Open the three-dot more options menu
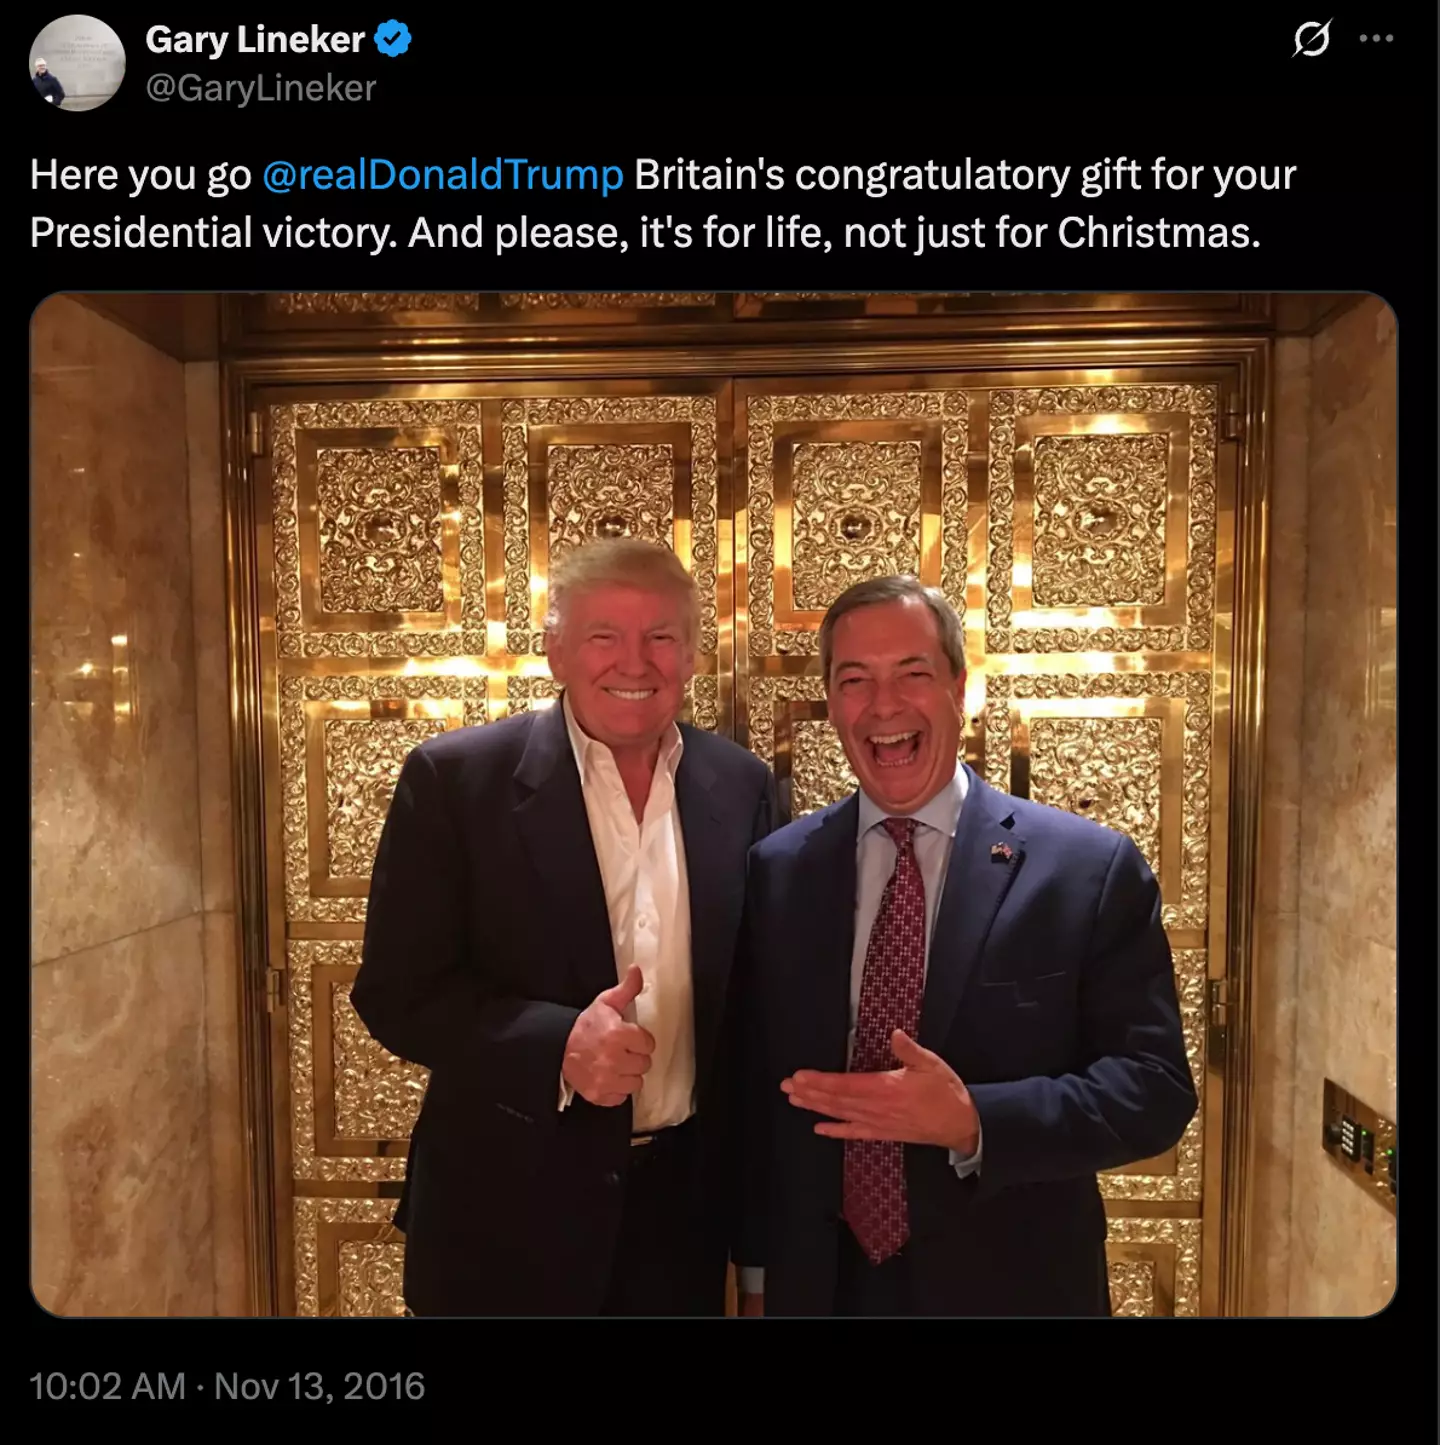Viewport: 1440px width, 1445px height. click(1376, 39)
